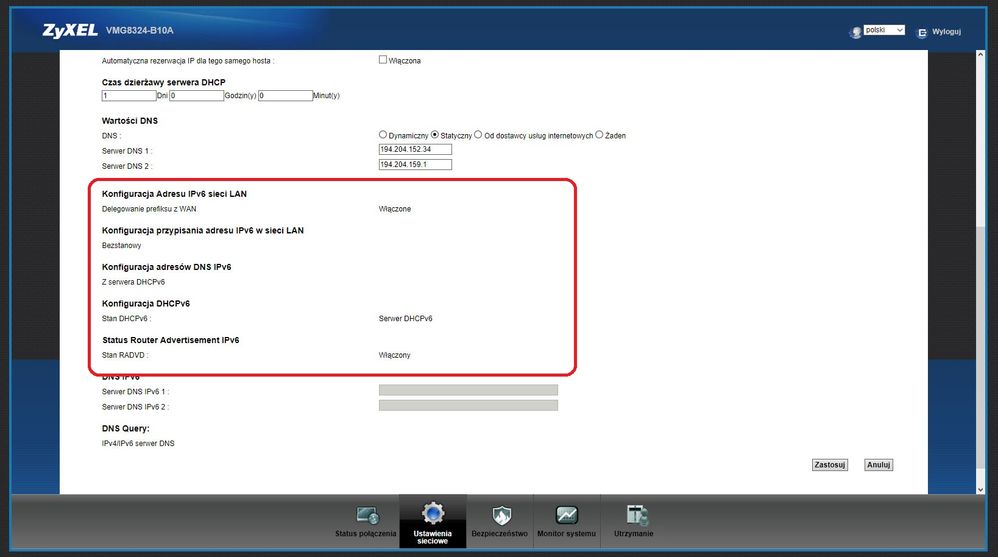Open Bezpieczeństwo shield icon
This screenshot has height=557, width=998.
502,516
